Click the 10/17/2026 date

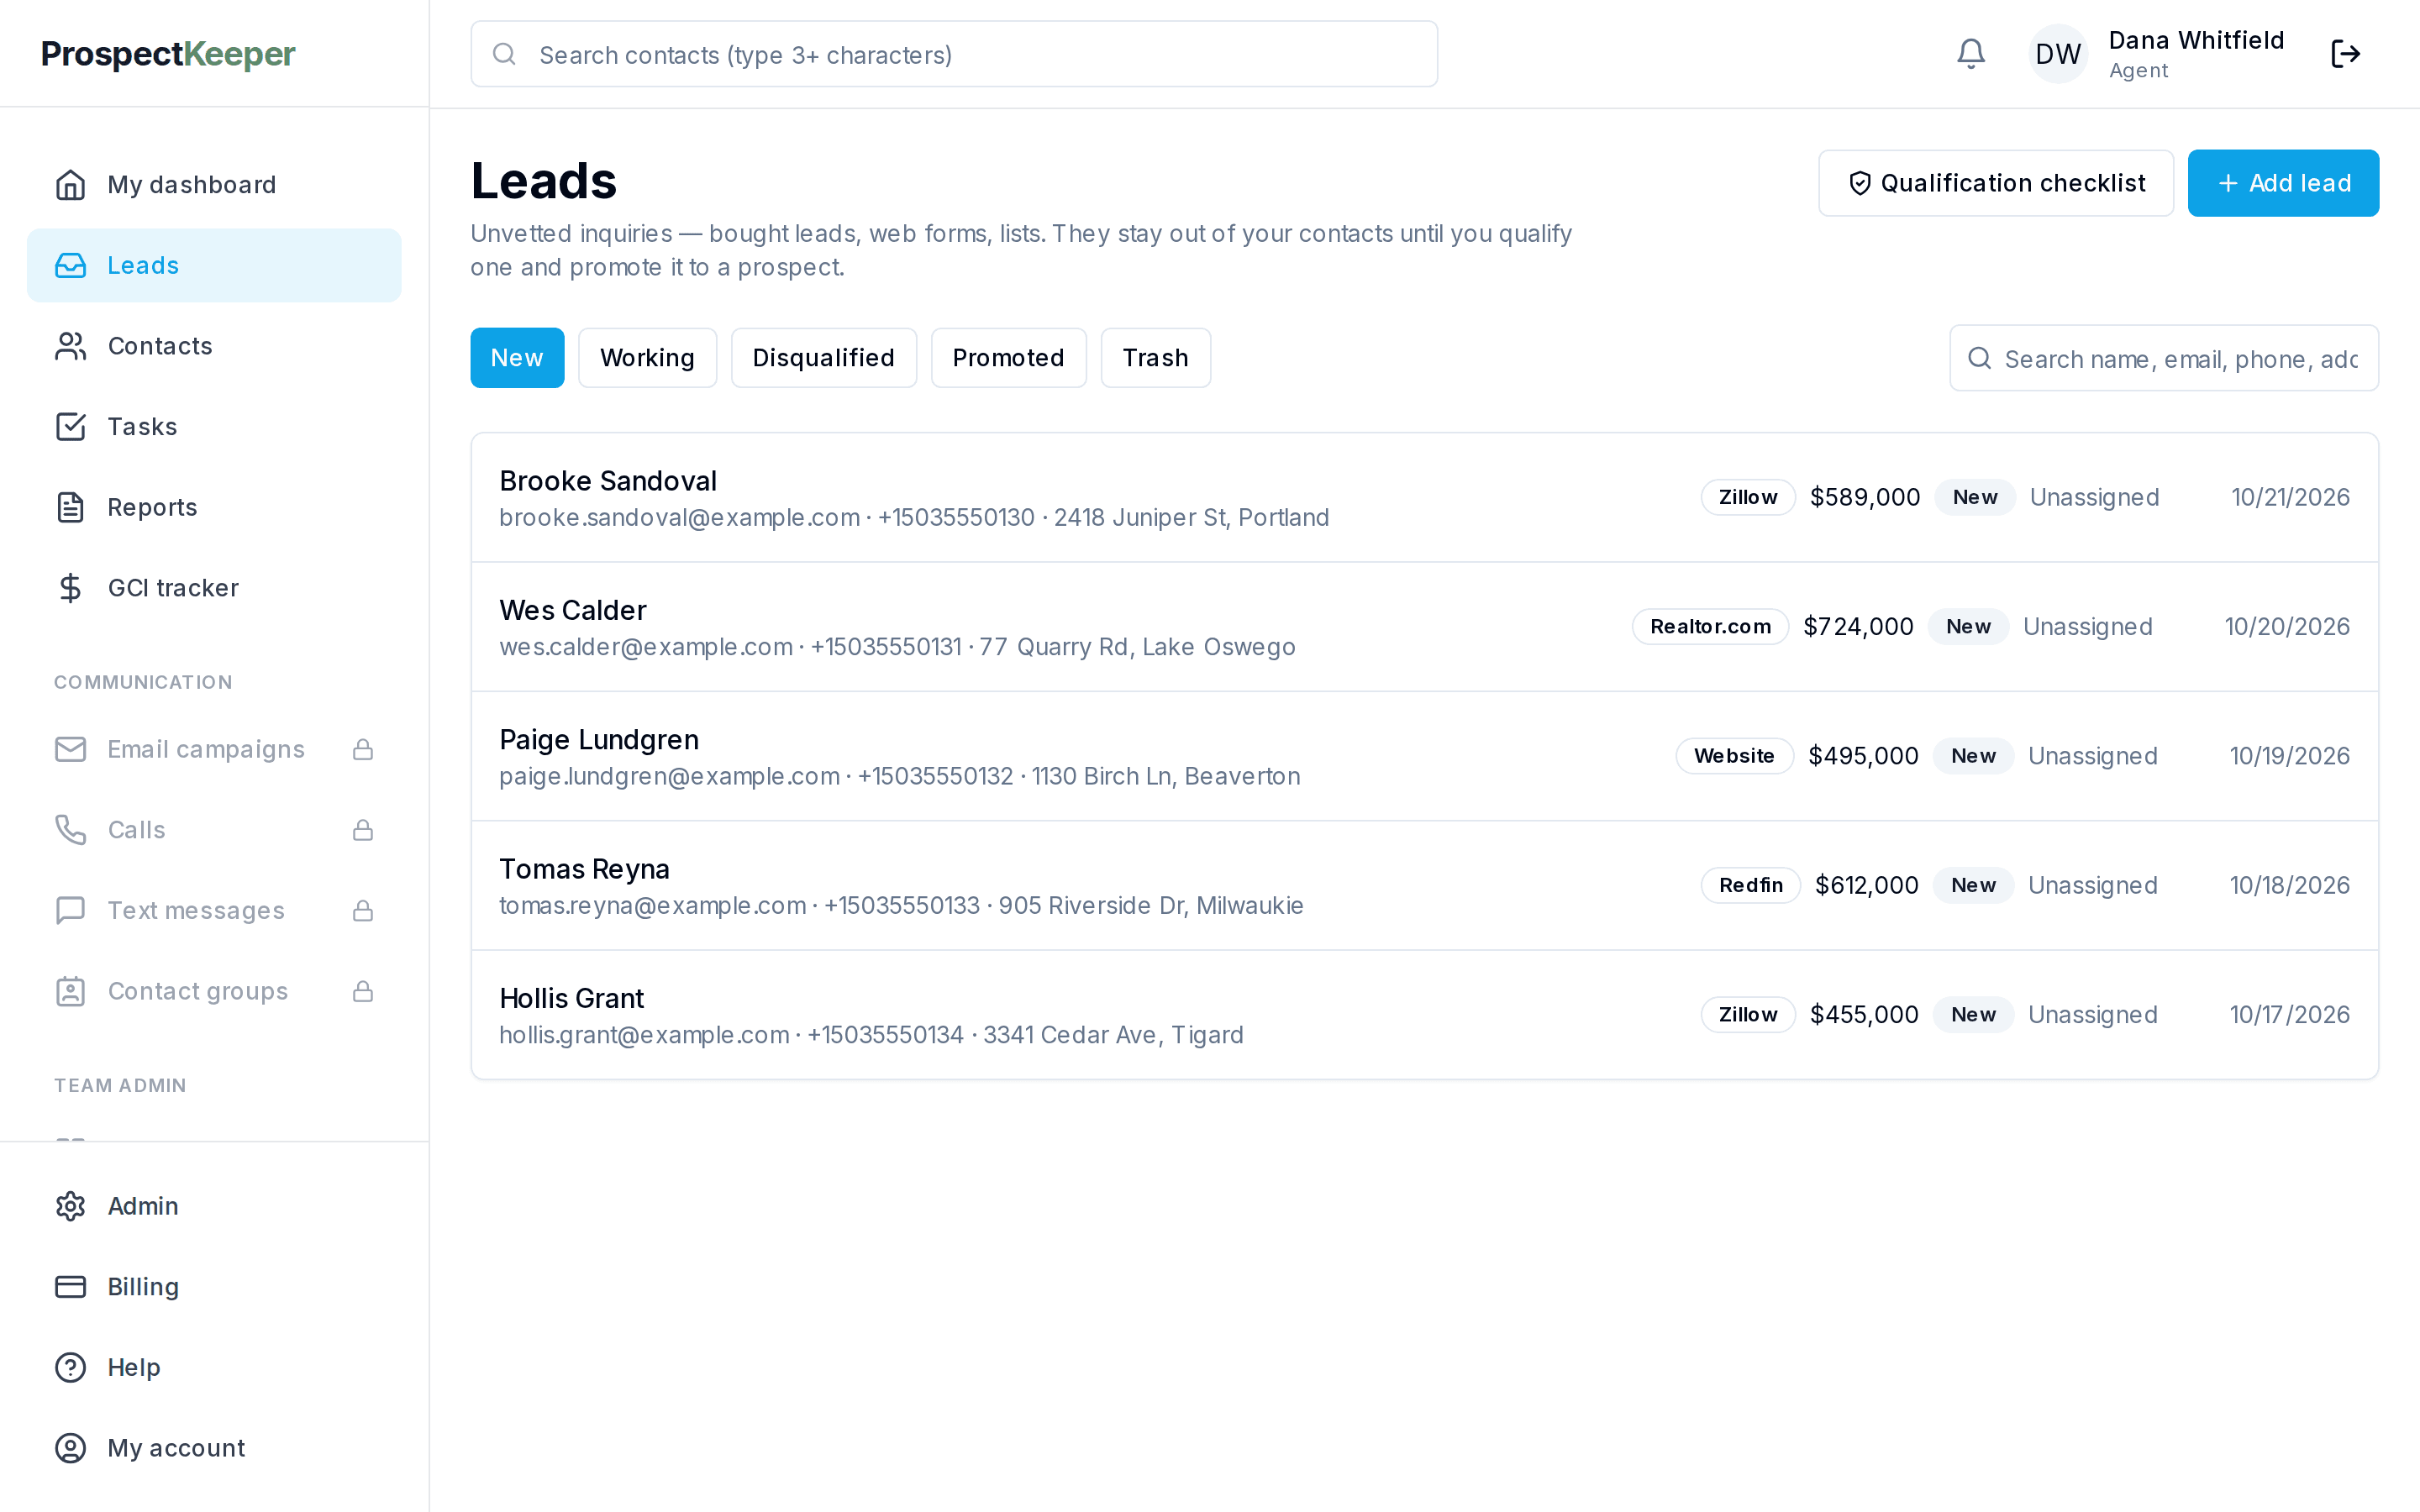point(2289,1015)
